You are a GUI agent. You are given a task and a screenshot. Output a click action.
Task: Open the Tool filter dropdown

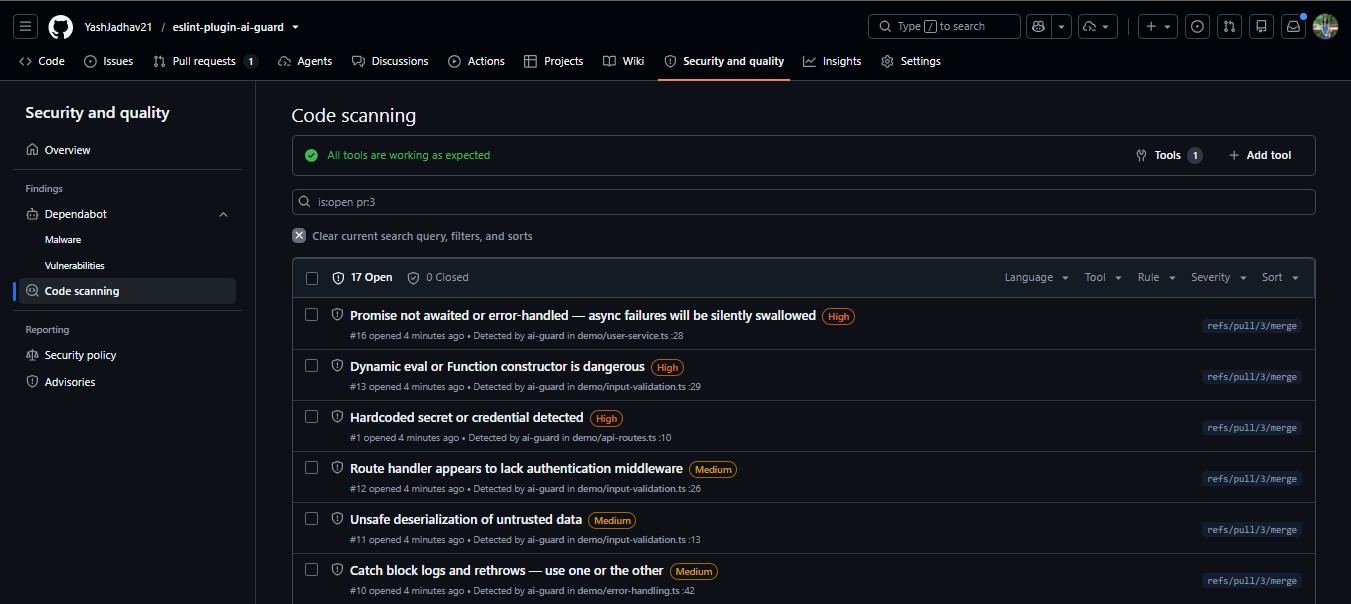(1102, 277)
